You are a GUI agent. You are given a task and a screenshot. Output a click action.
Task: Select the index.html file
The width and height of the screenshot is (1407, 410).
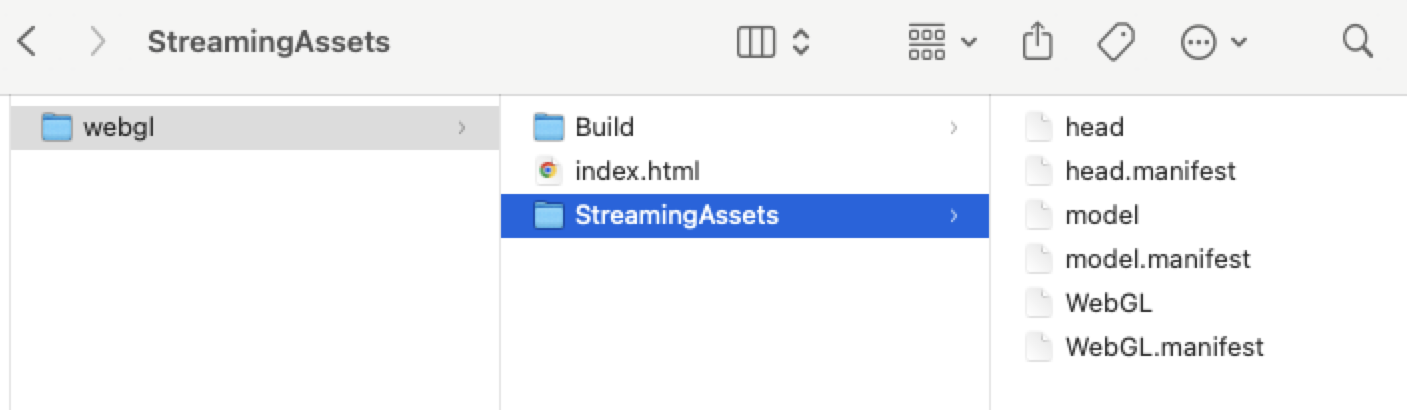click(x=637, y=171)
